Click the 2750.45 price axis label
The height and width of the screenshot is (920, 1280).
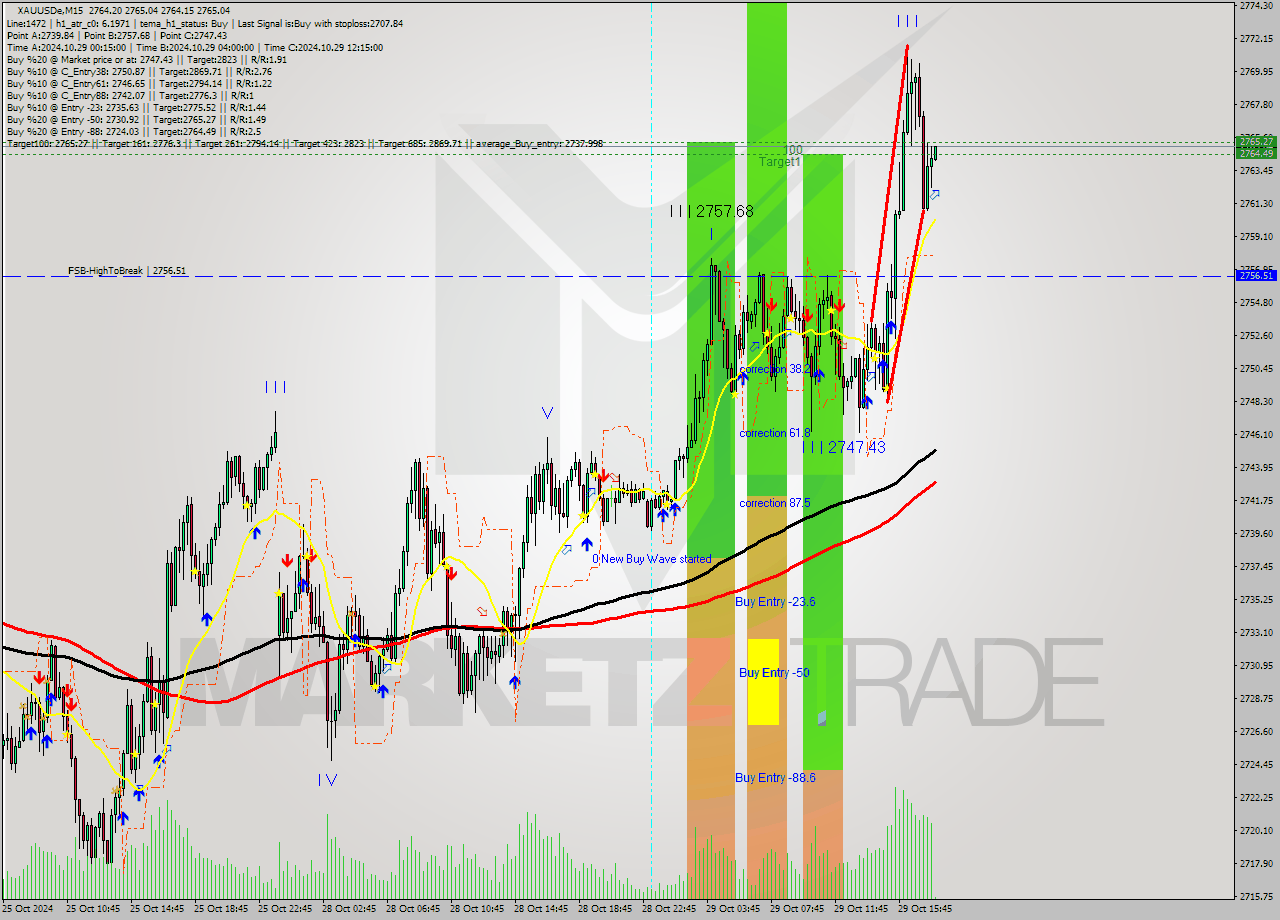pyautogui.click(x=1256, y=369)
